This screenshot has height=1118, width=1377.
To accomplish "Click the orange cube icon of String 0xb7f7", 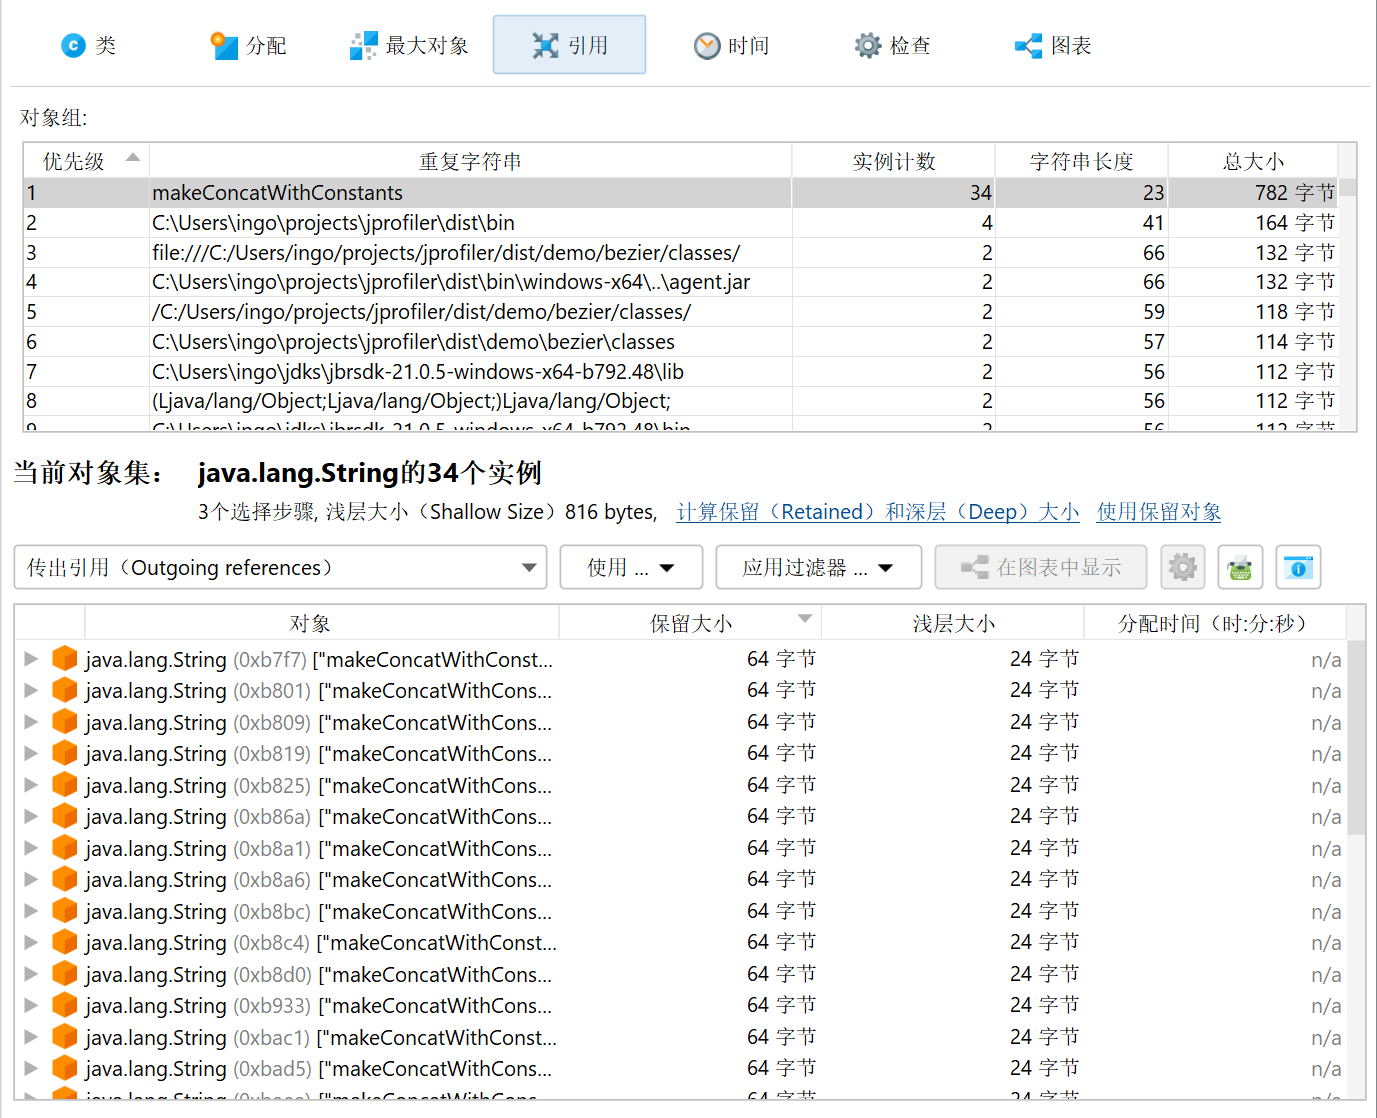I will pyautogui.click(x=65, y=659).
